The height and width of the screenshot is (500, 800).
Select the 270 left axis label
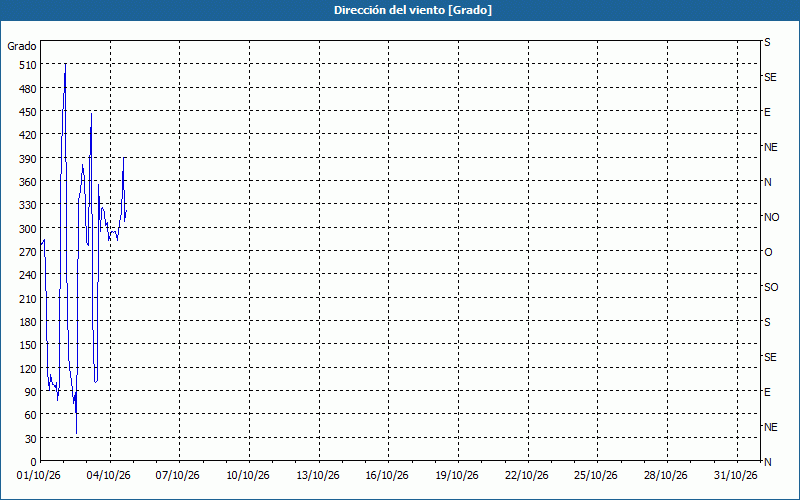(x=28, y=252)
